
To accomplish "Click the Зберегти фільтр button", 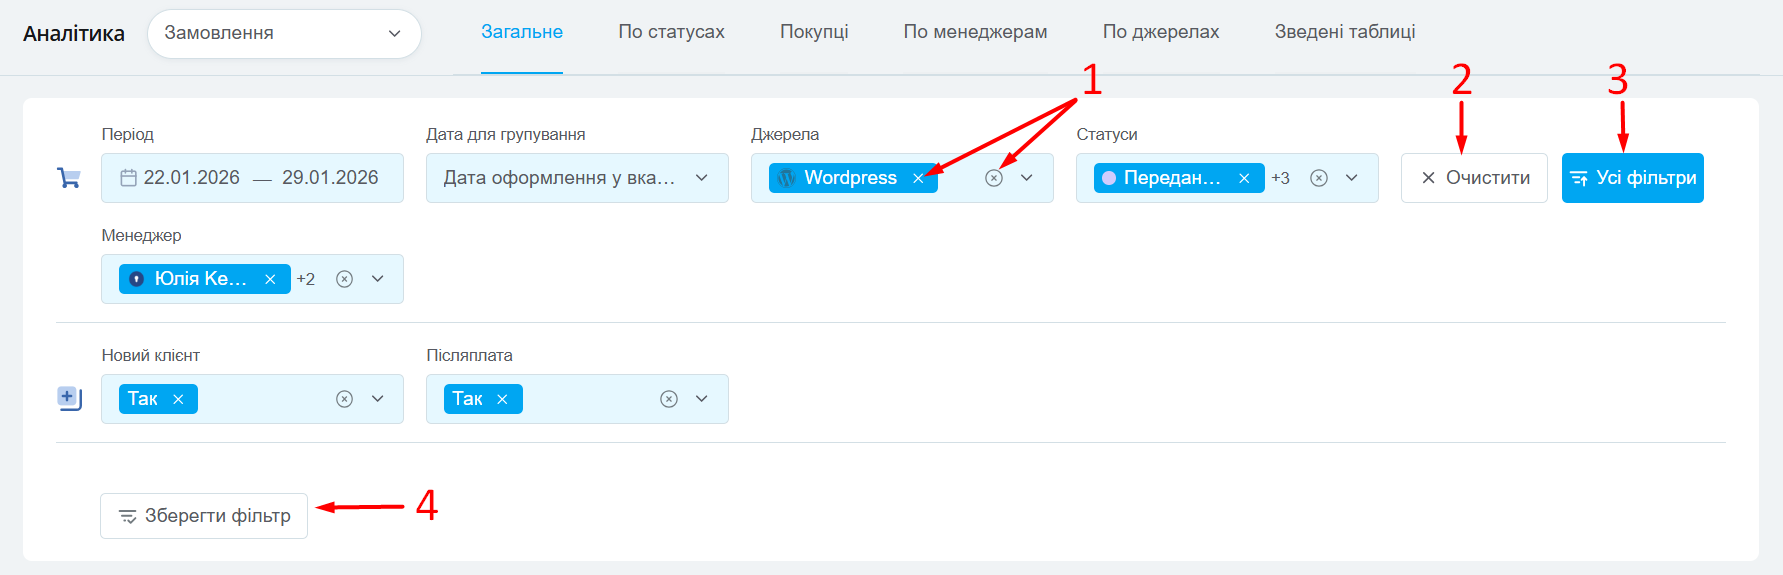I will 204,516.
